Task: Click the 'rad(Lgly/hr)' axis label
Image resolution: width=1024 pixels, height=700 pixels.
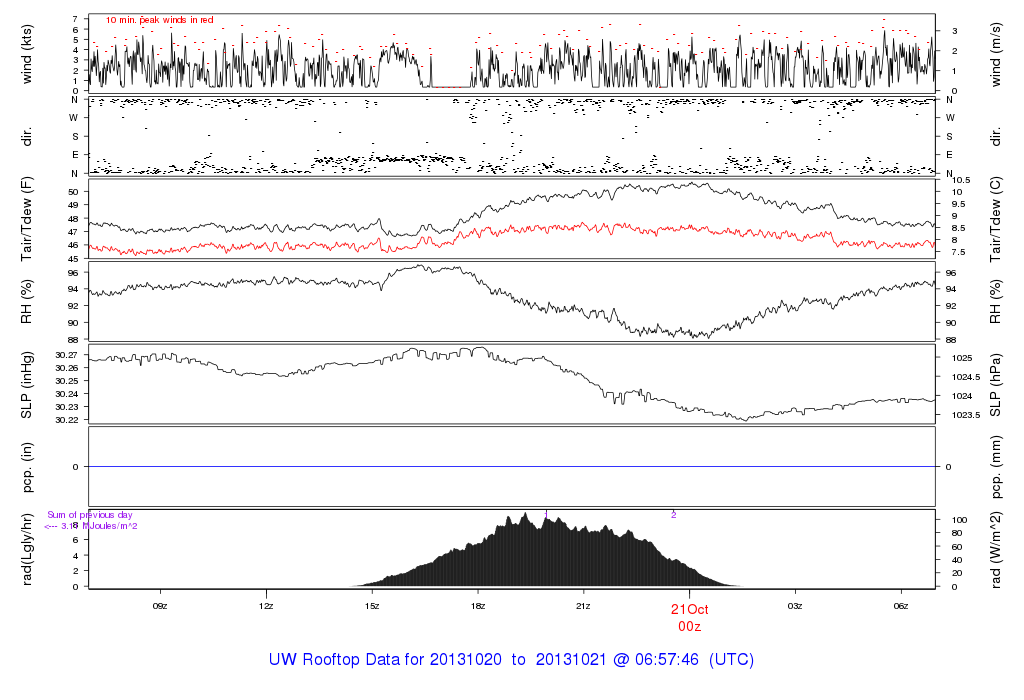Action: tap(27, 549)
